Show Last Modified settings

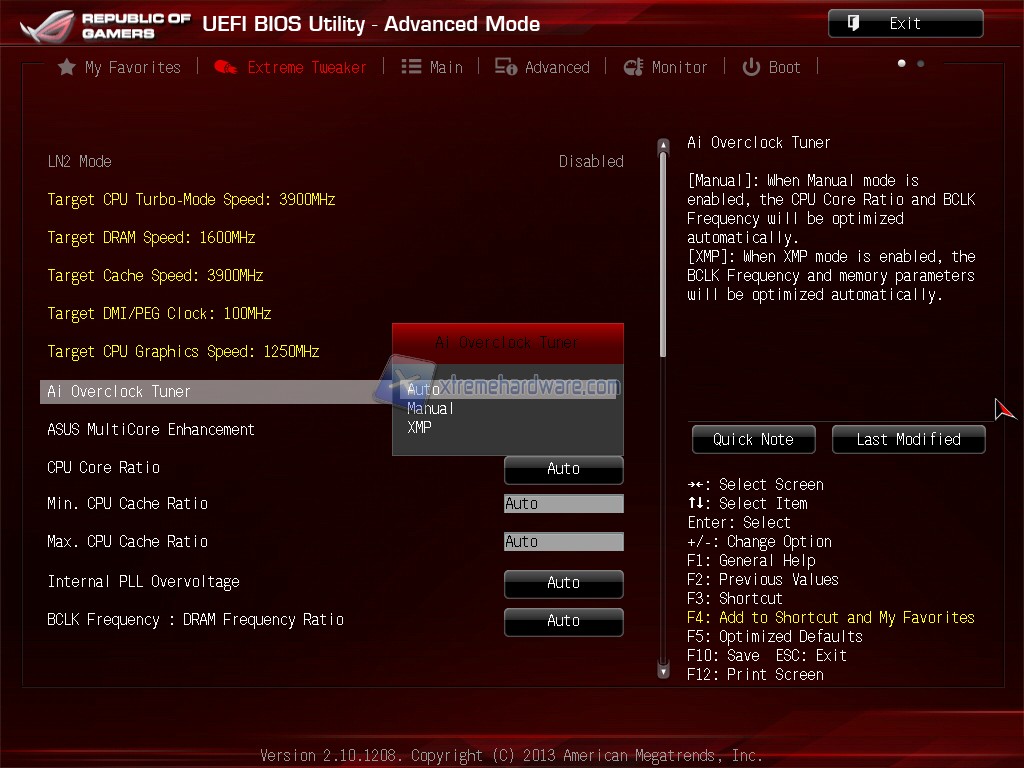click(908, 439)
